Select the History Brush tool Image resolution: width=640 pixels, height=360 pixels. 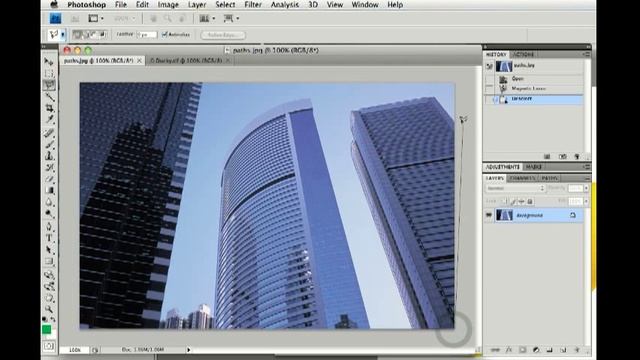pyautogui.click(x=49, y=167)
